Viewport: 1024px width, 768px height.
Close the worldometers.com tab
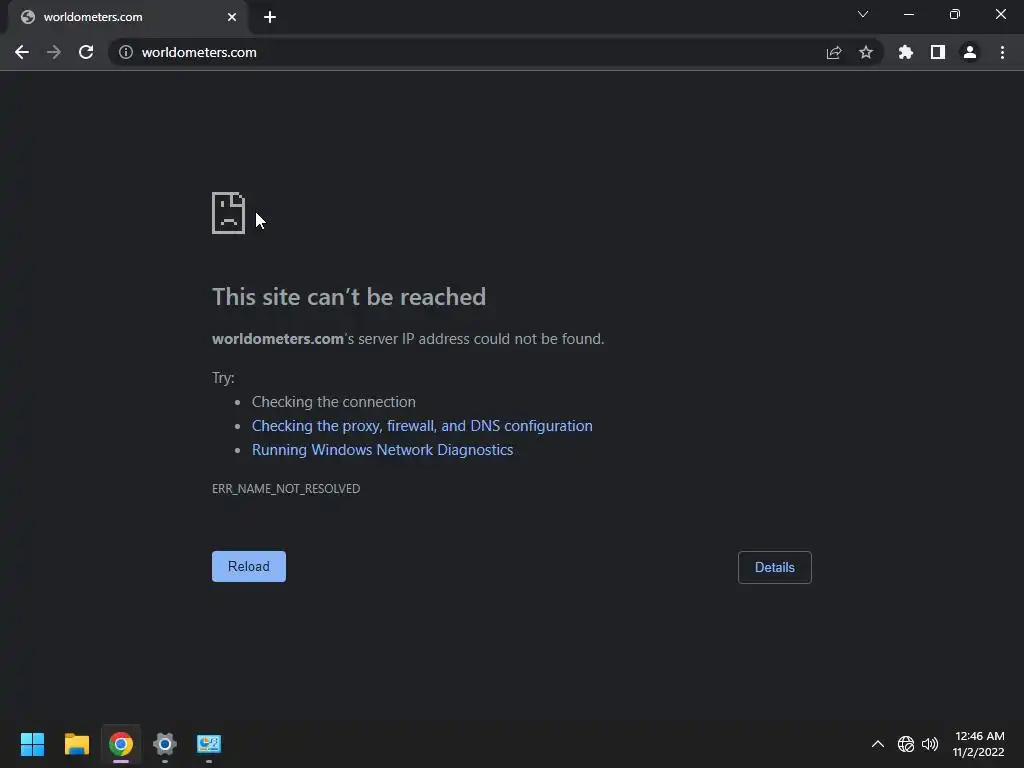(232, 17)
